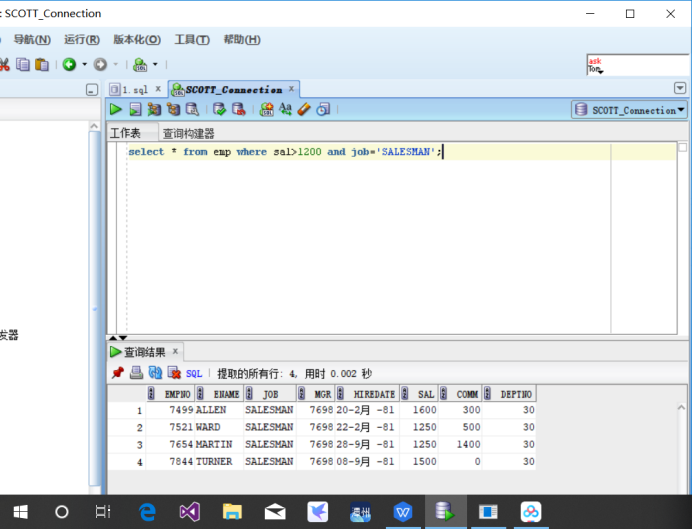Viewport: 693px width, 530px height.
Task: Click the Run Script icon
Action: click(135, 109)
